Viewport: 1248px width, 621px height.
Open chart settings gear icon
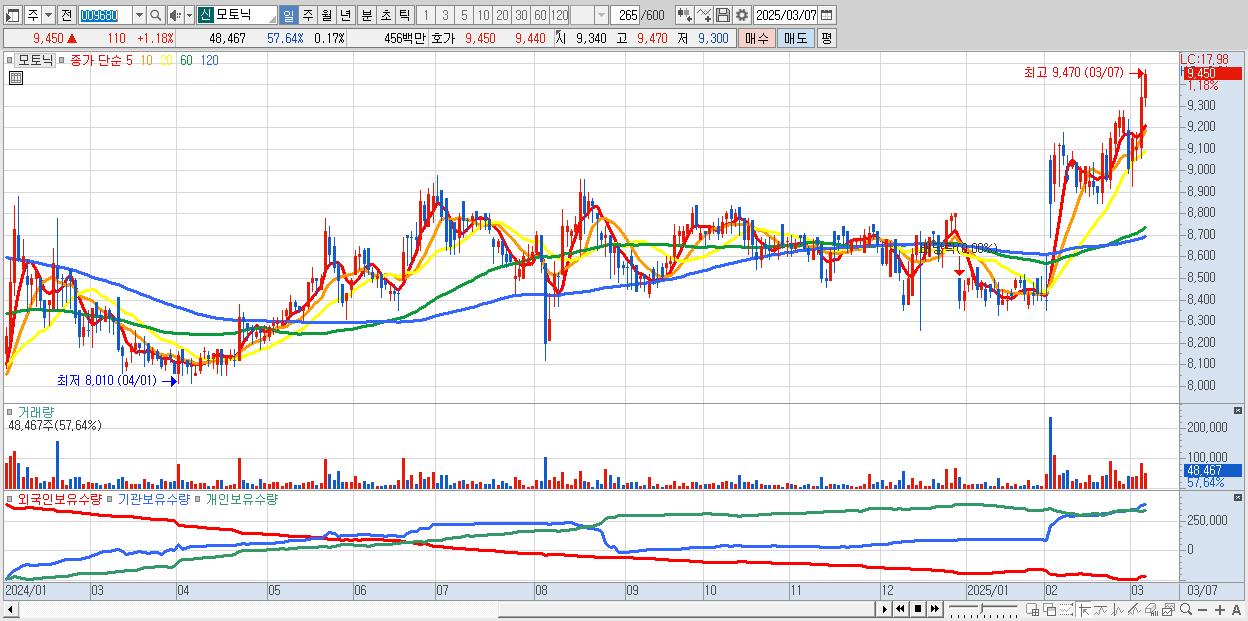(742, 15)
